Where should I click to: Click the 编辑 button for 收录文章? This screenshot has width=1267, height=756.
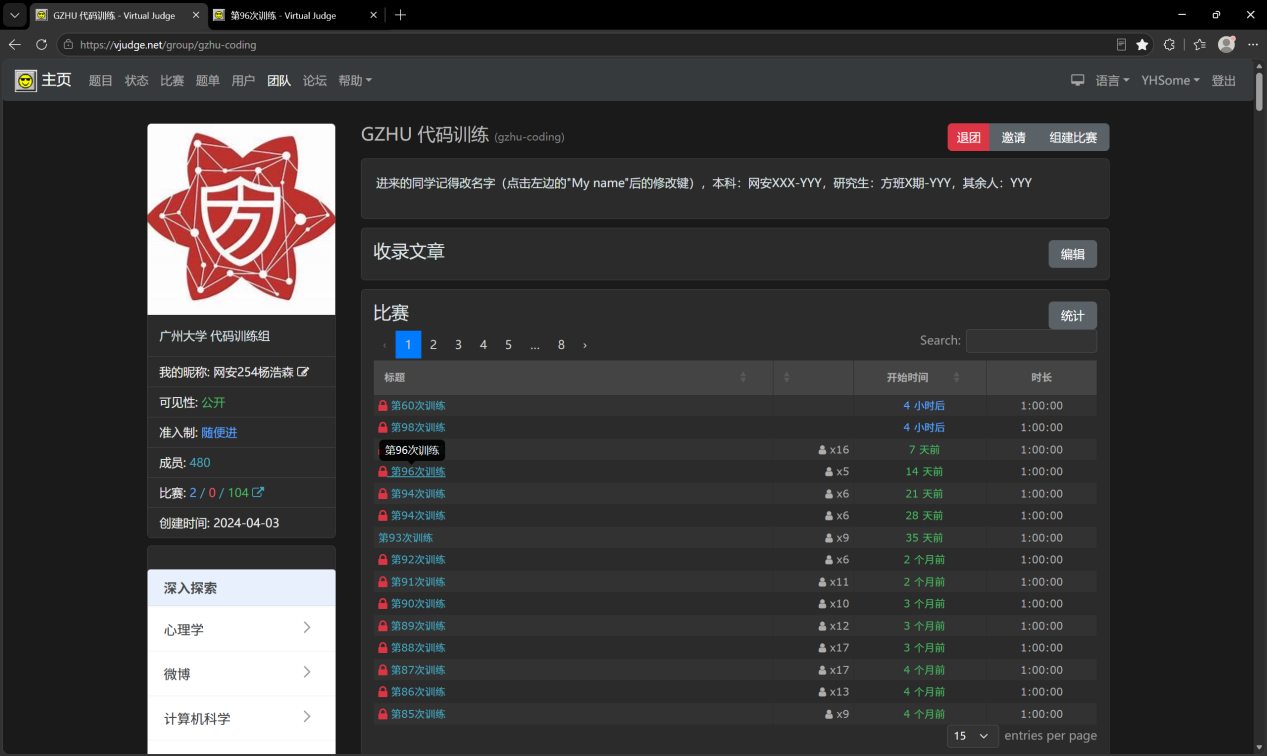coord(1073,254)
